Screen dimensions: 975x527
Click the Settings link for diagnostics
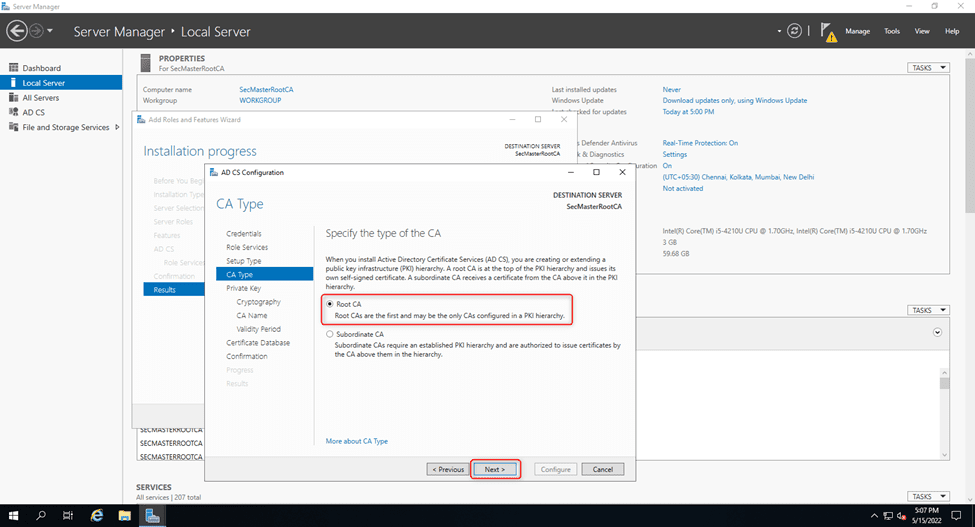coord(675,154)
